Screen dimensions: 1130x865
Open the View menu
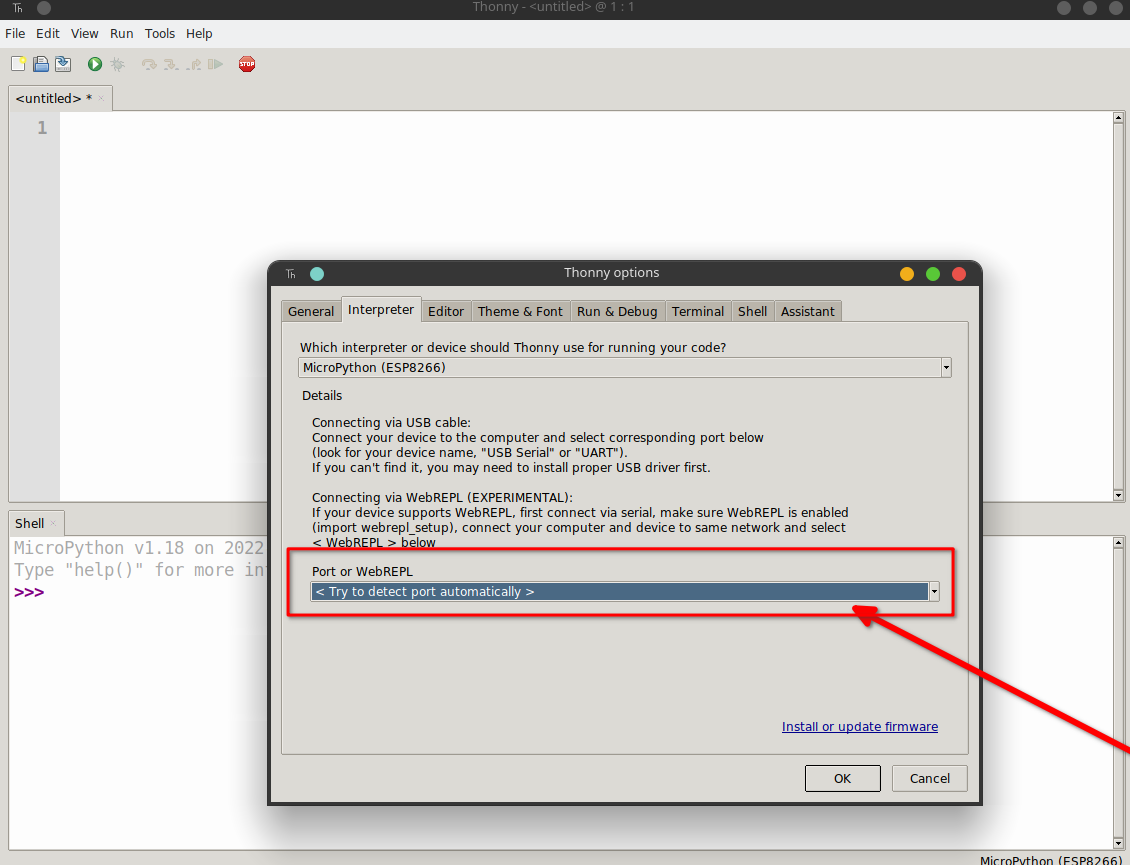[84, 34]
